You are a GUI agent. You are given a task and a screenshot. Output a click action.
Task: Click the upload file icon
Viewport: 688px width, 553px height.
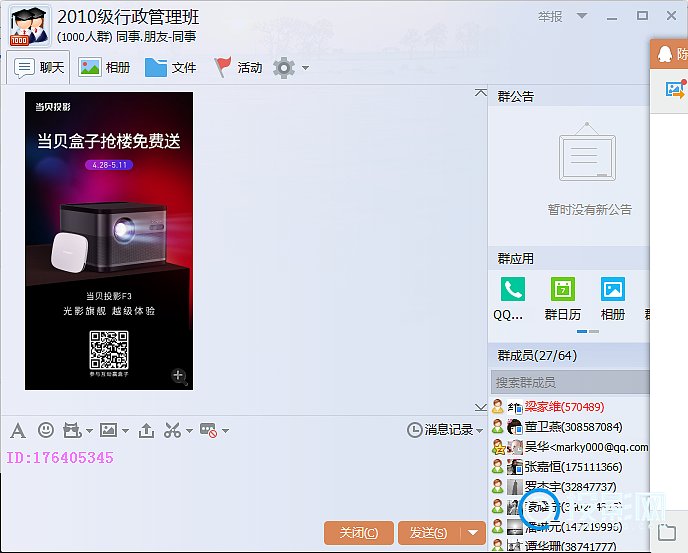[146, 431]
